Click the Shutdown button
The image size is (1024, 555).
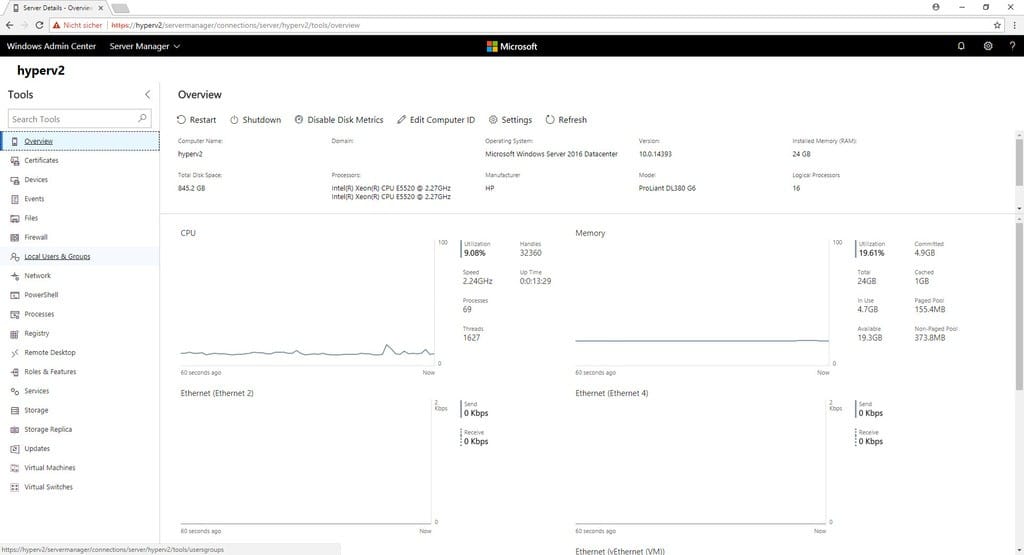tap(255, 119)
